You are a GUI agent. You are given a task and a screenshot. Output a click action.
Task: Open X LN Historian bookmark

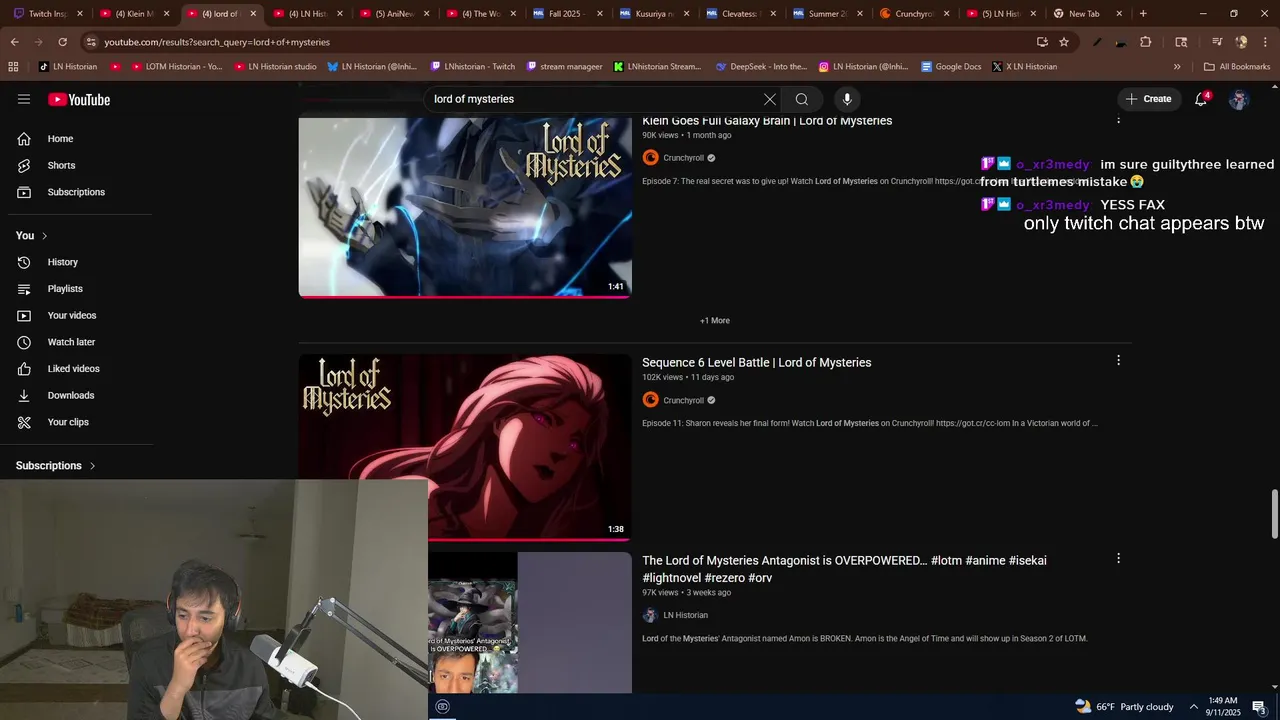coord(1024,67)
